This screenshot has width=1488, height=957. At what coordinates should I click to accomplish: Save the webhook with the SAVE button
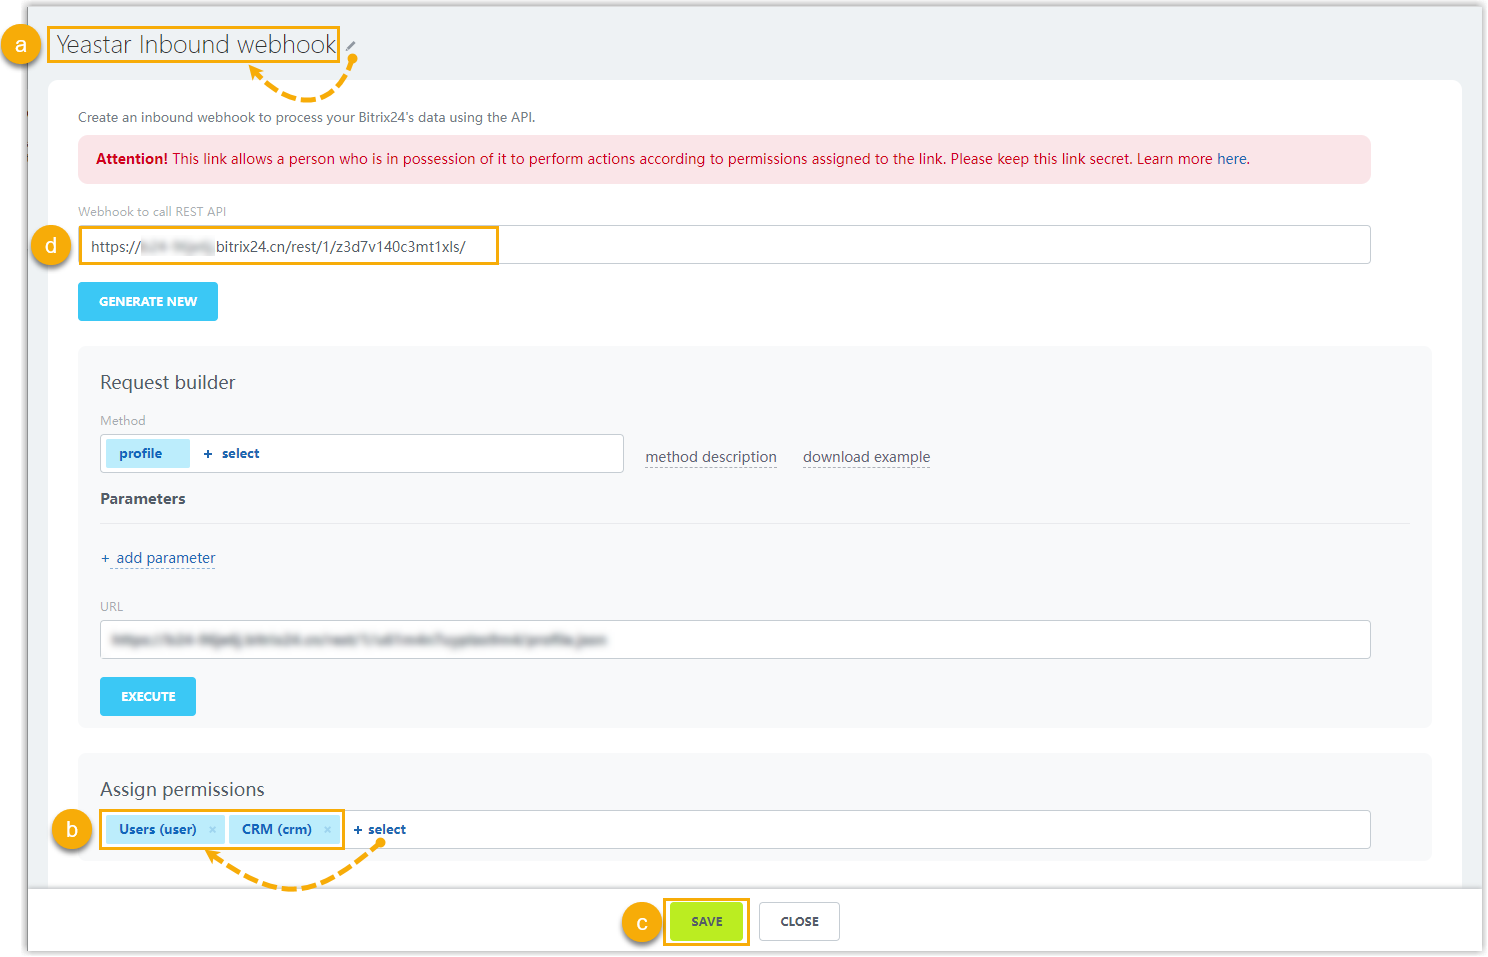point(706,922)
